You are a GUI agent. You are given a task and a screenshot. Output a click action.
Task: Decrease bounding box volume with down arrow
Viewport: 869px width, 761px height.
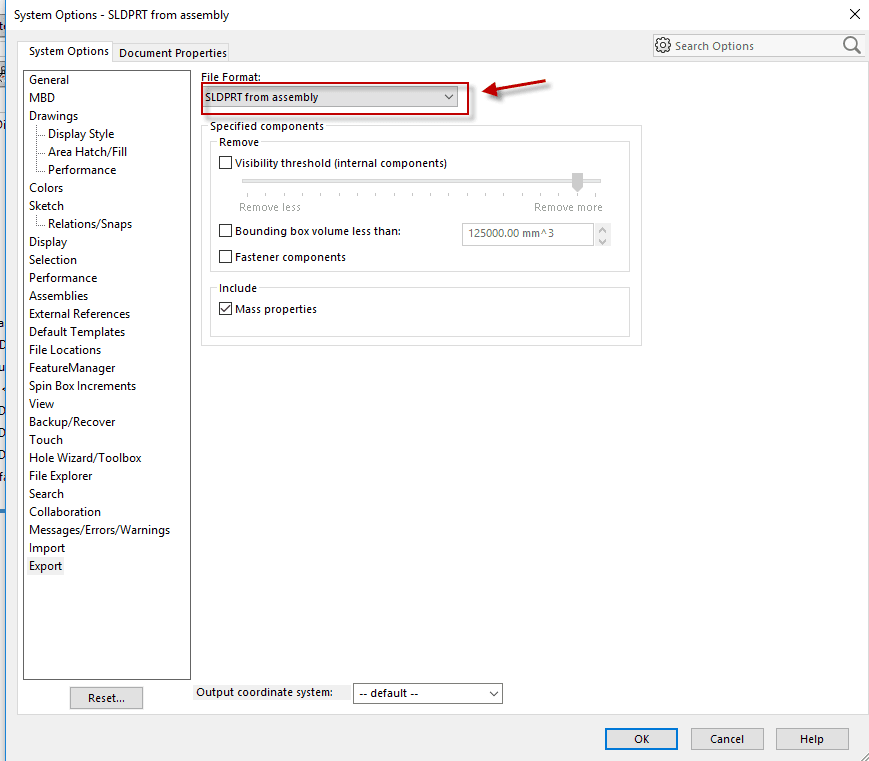coord(602,241)
